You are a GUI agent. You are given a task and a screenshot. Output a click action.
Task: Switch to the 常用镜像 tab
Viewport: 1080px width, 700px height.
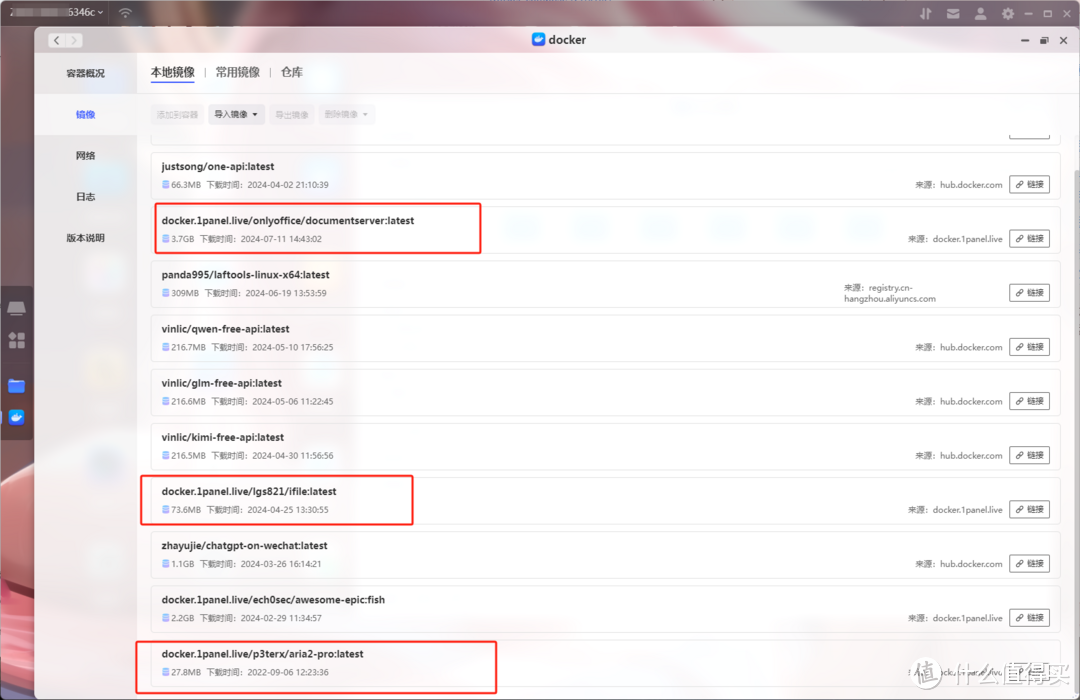tap(238, 72)
